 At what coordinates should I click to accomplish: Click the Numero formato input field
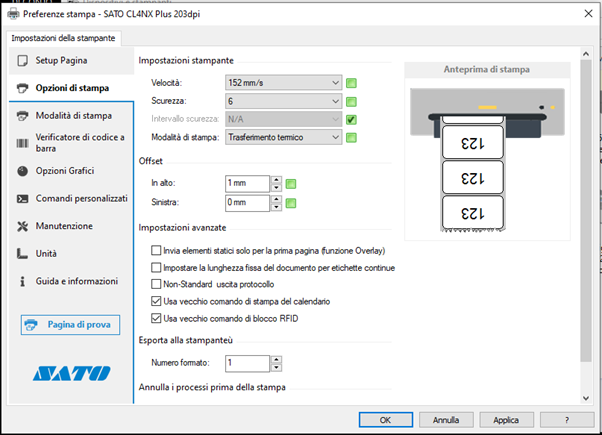[x=248, y=364]
